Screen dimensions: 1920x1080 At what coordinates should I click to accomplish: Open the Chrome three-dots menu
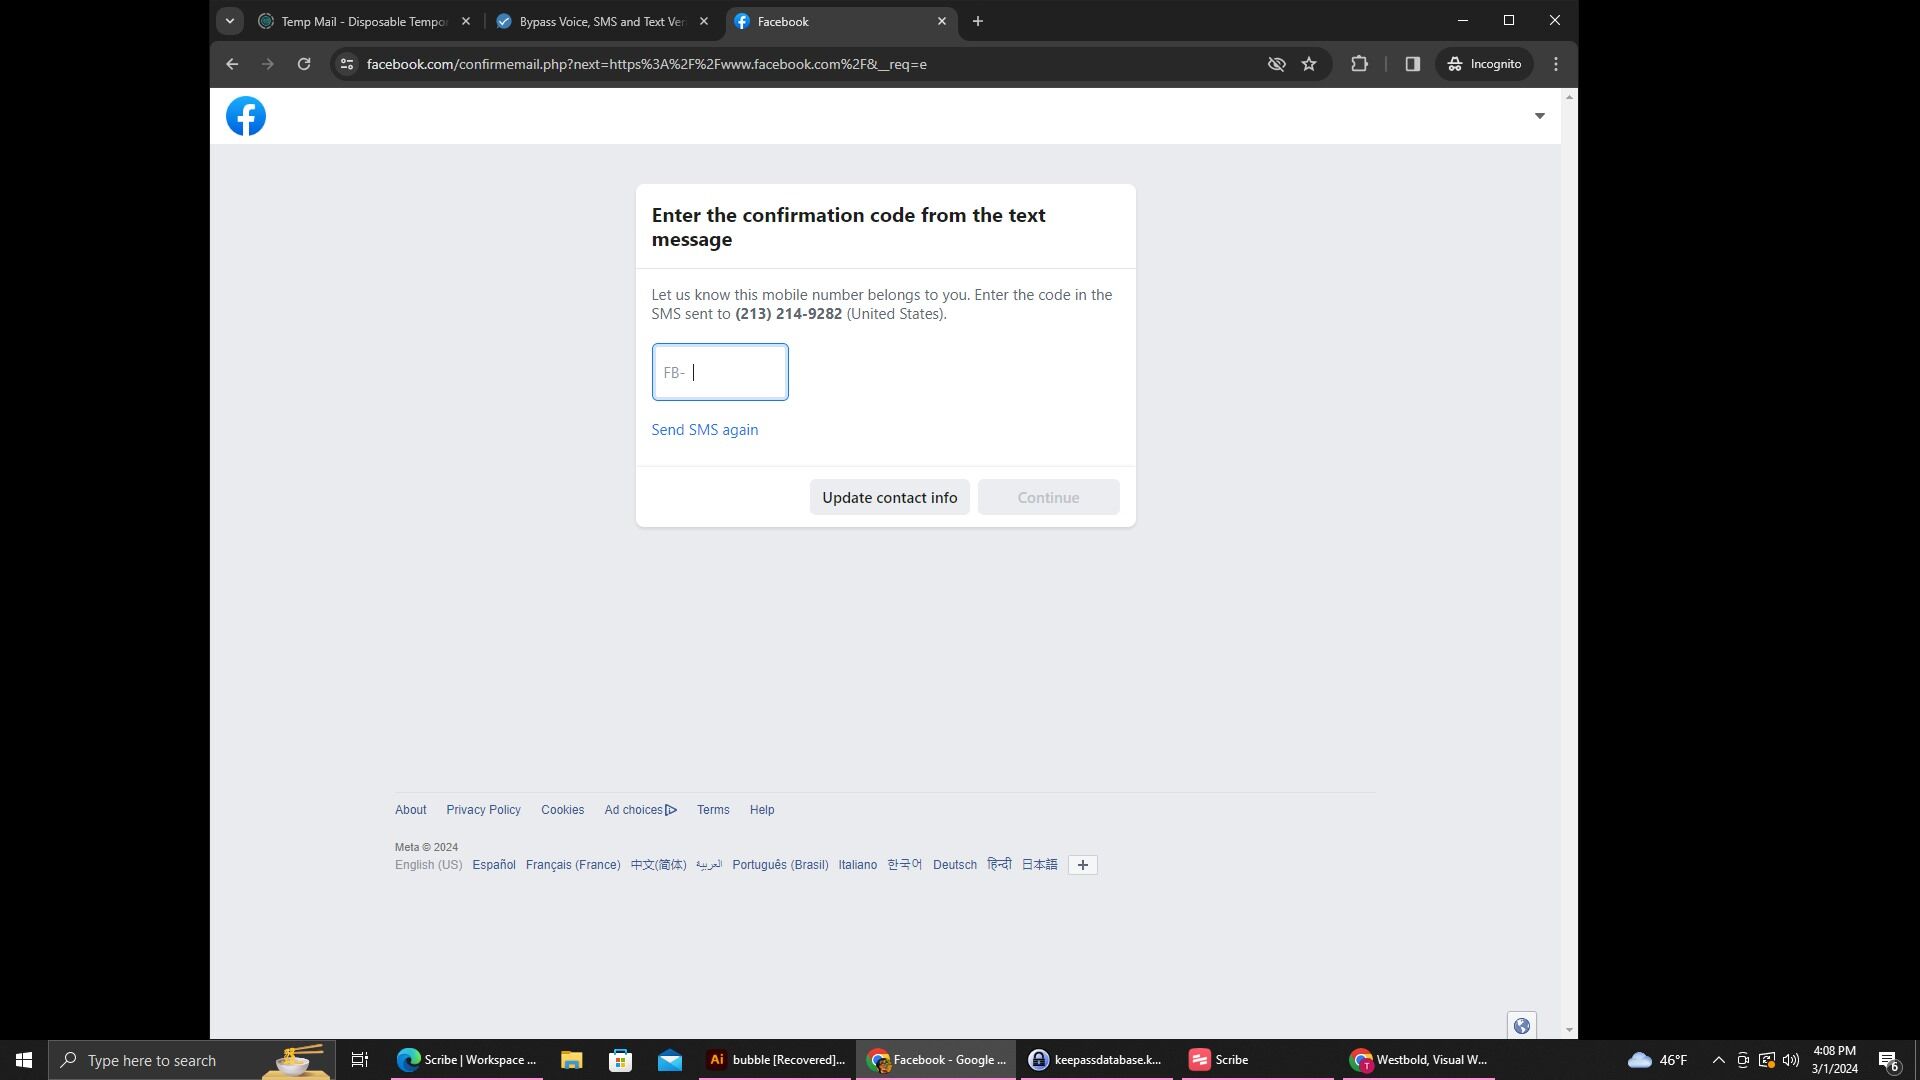pos(1556,64)
